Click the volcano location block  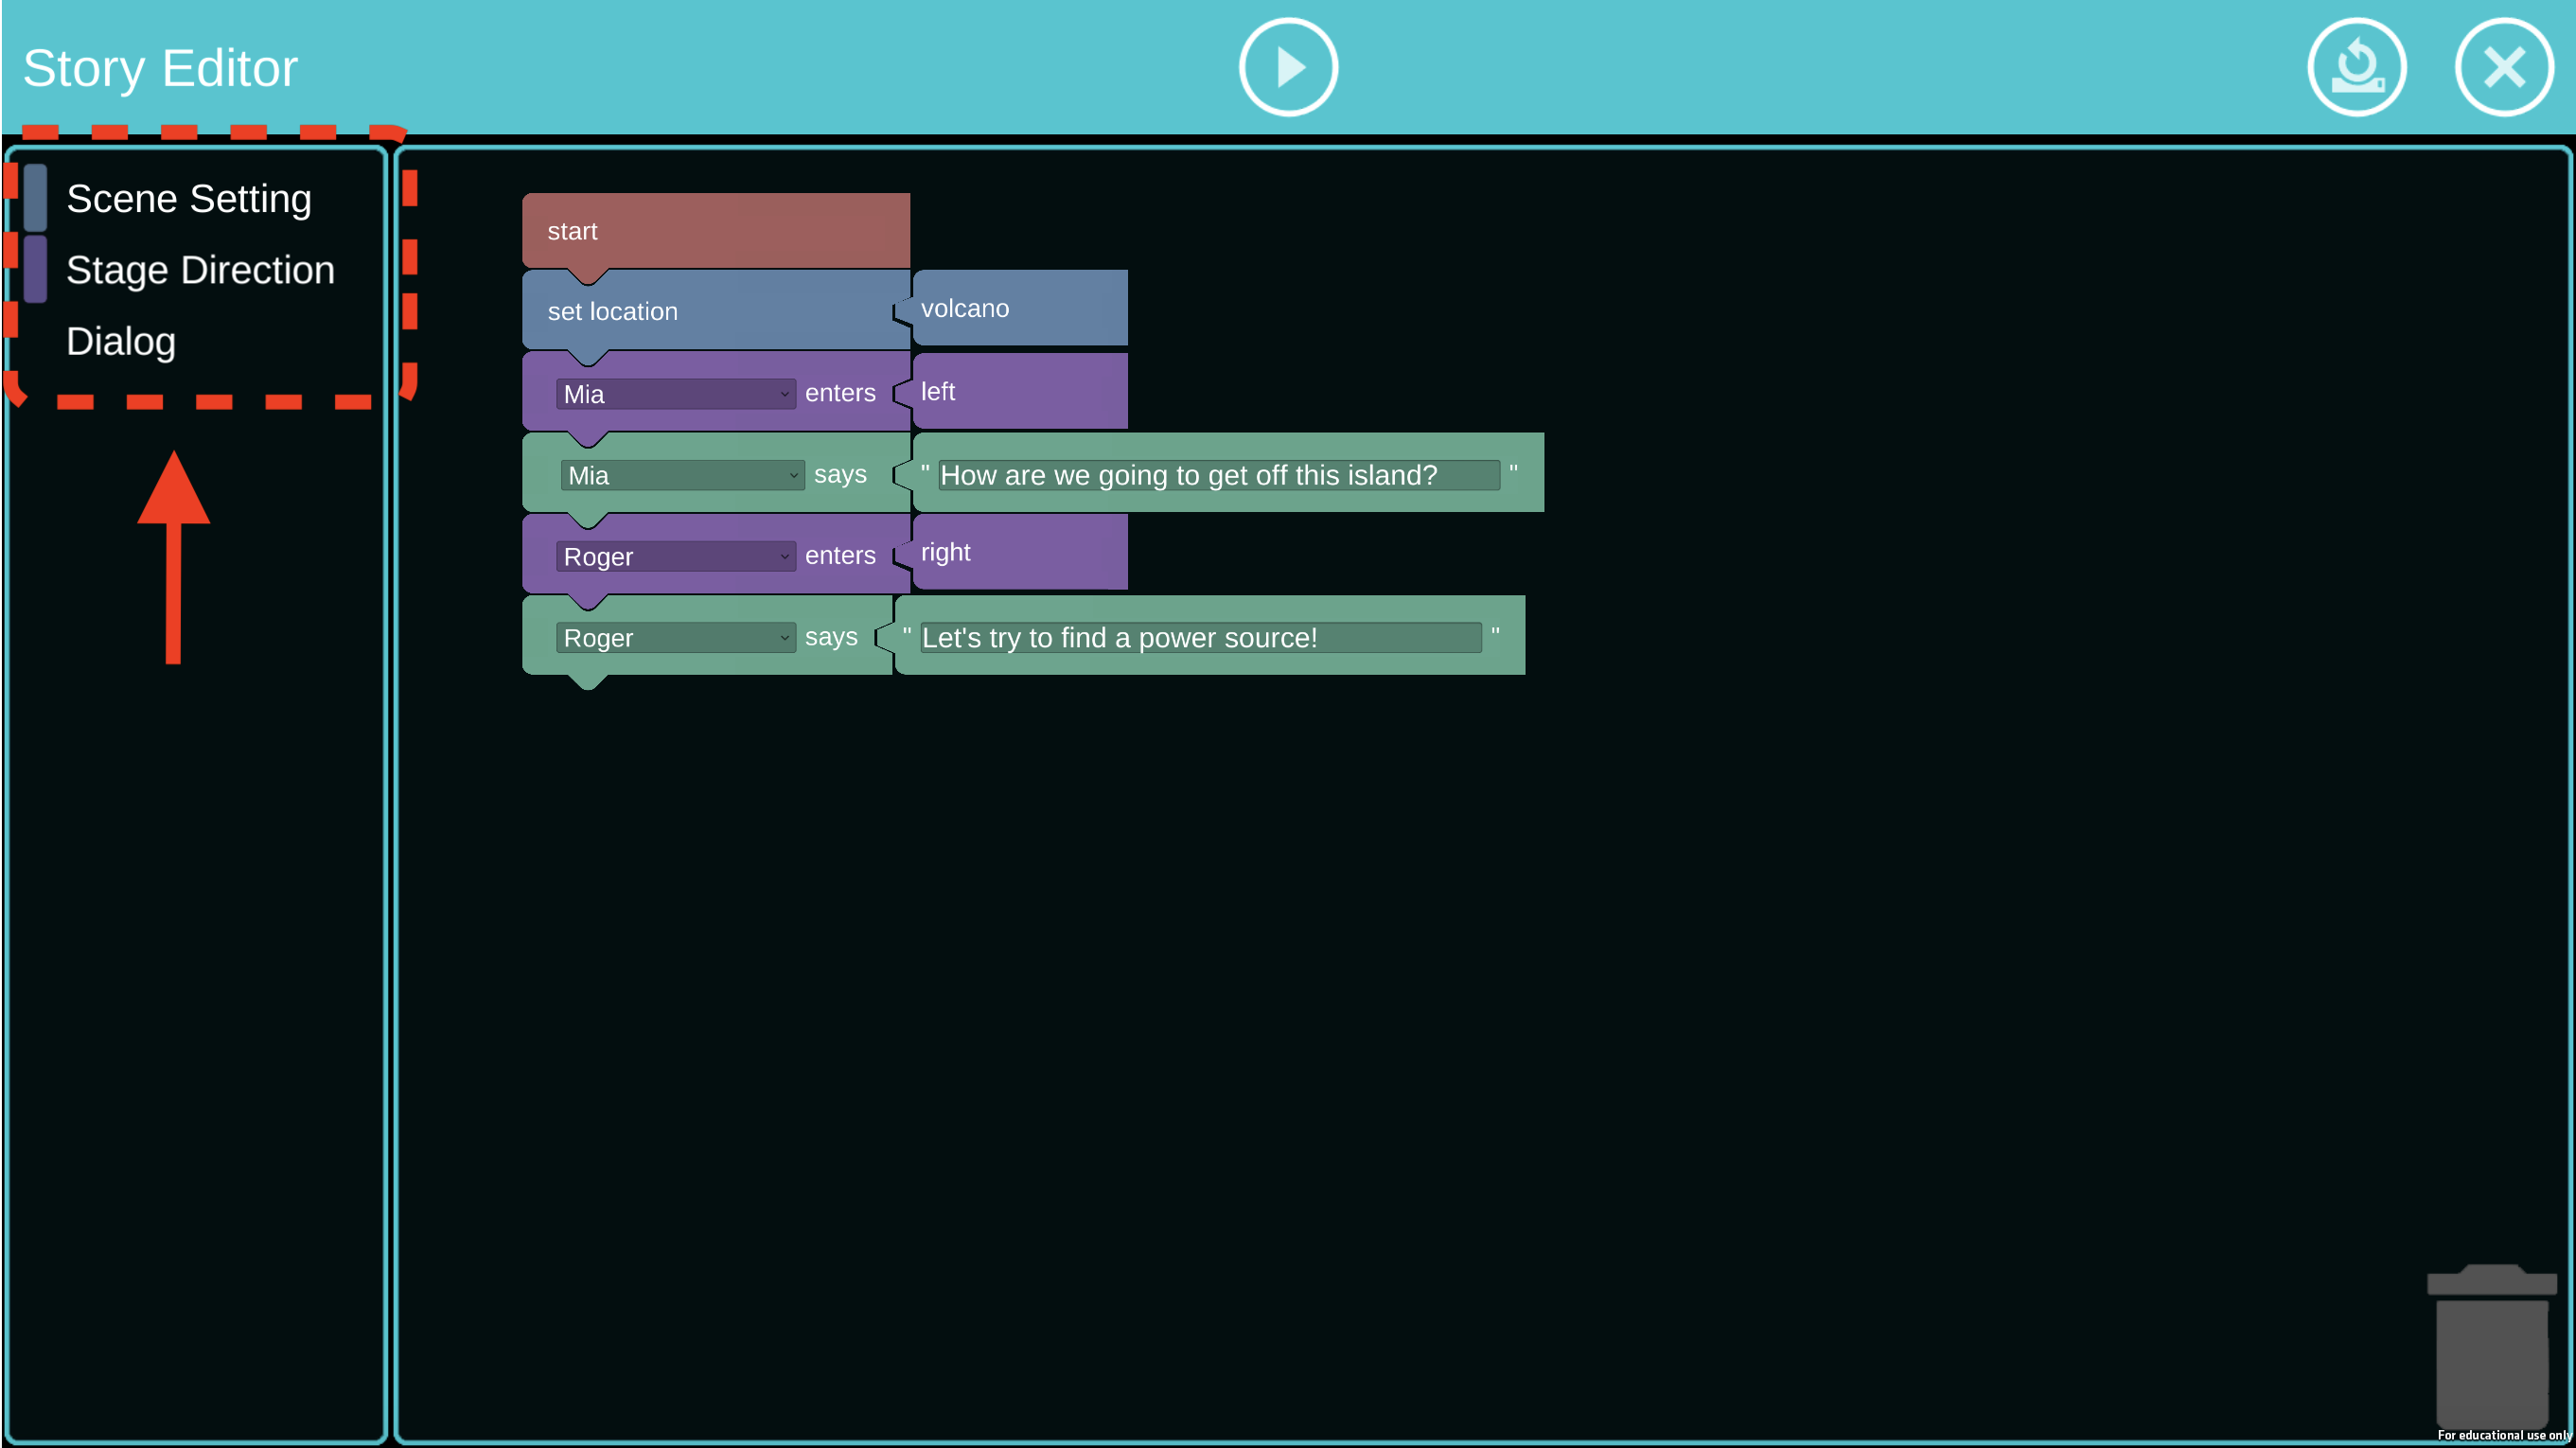[x=1020, y=308]
